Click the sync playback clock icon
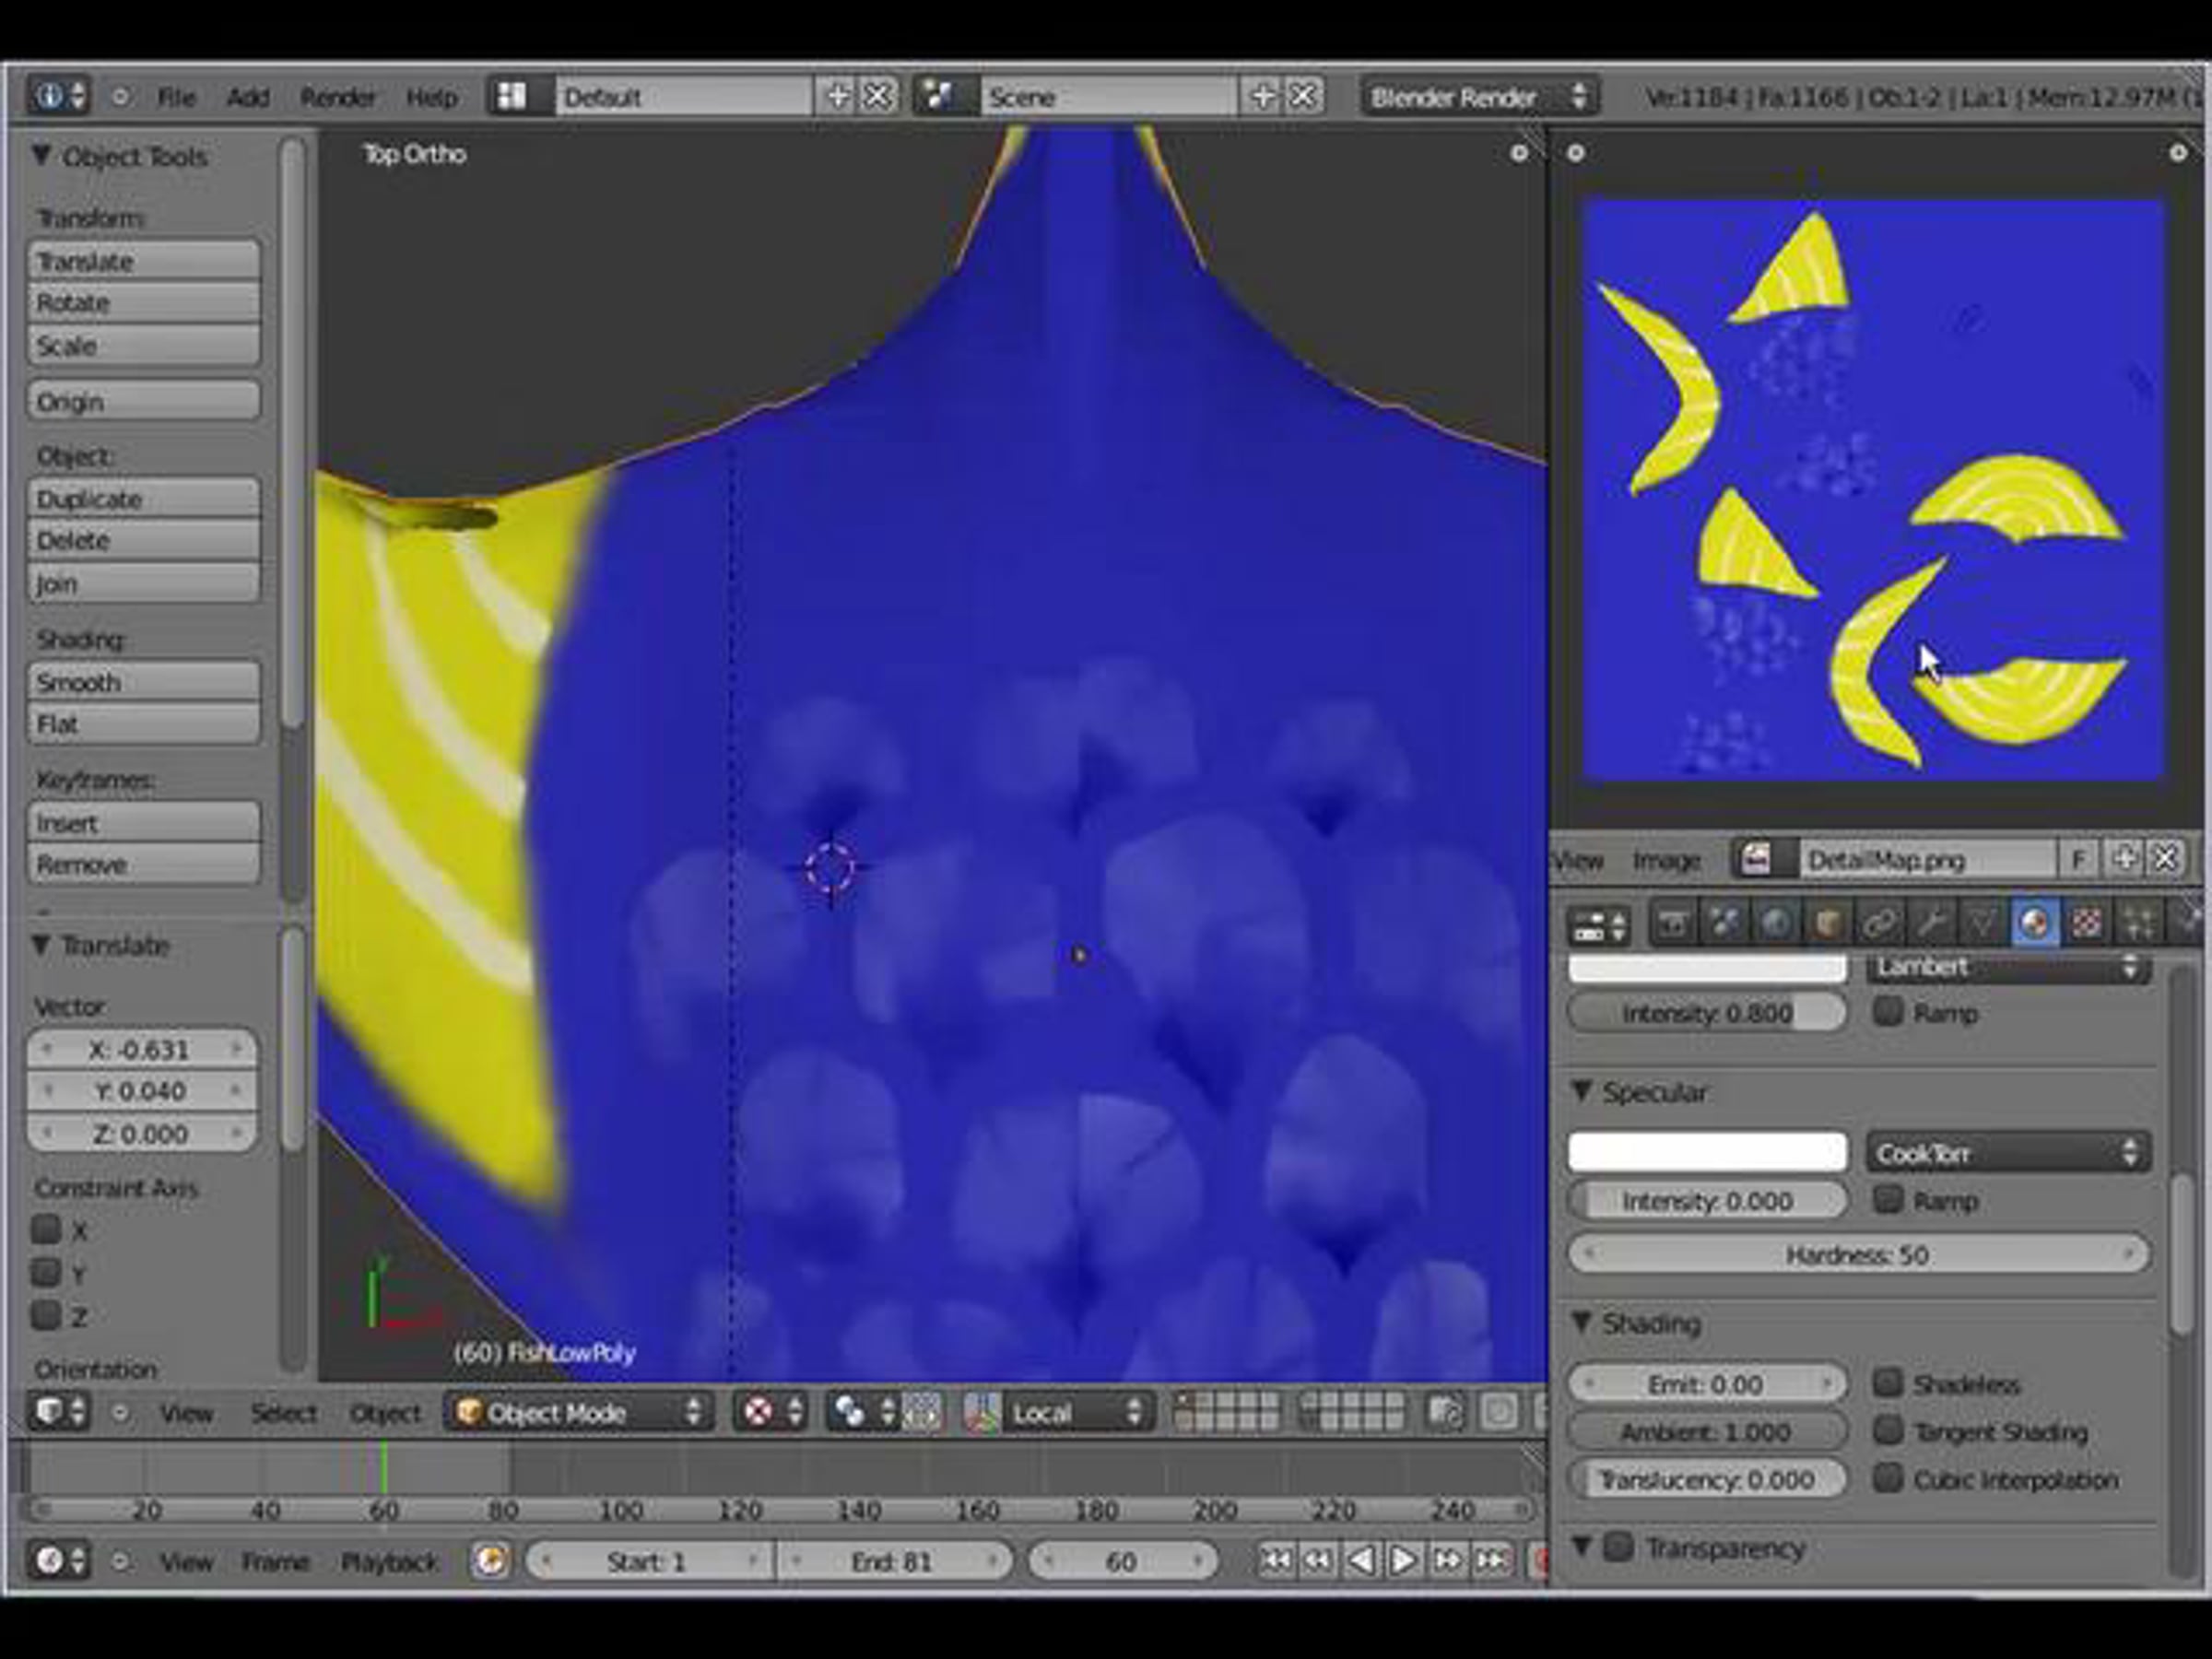Image resolution: width=2212 pixels, height=1659 pixels. (x=490, y=1560)
